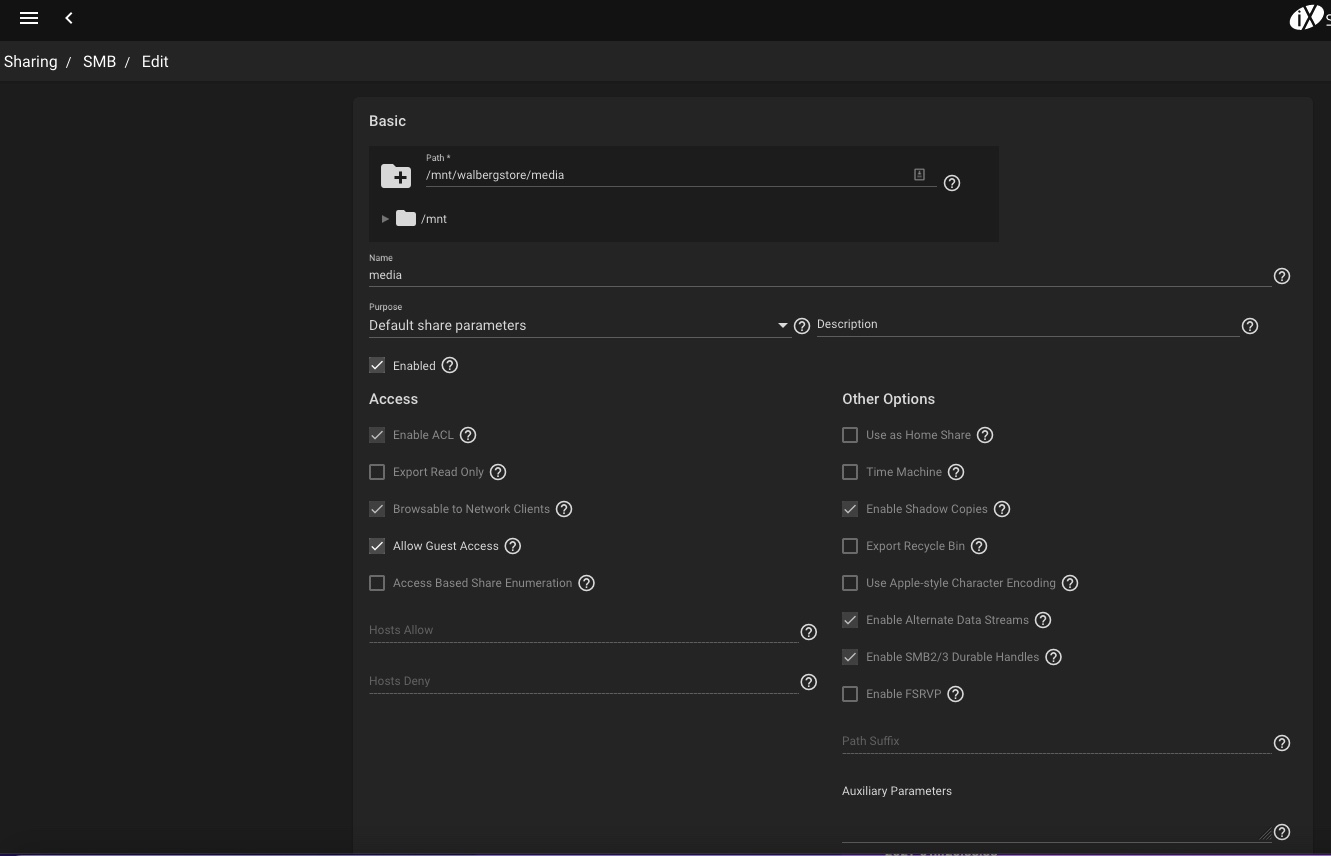This screenshot has width=1331, height=856.
Task: Go to Sharing breadcrumb
Action: tap(30, 62)
